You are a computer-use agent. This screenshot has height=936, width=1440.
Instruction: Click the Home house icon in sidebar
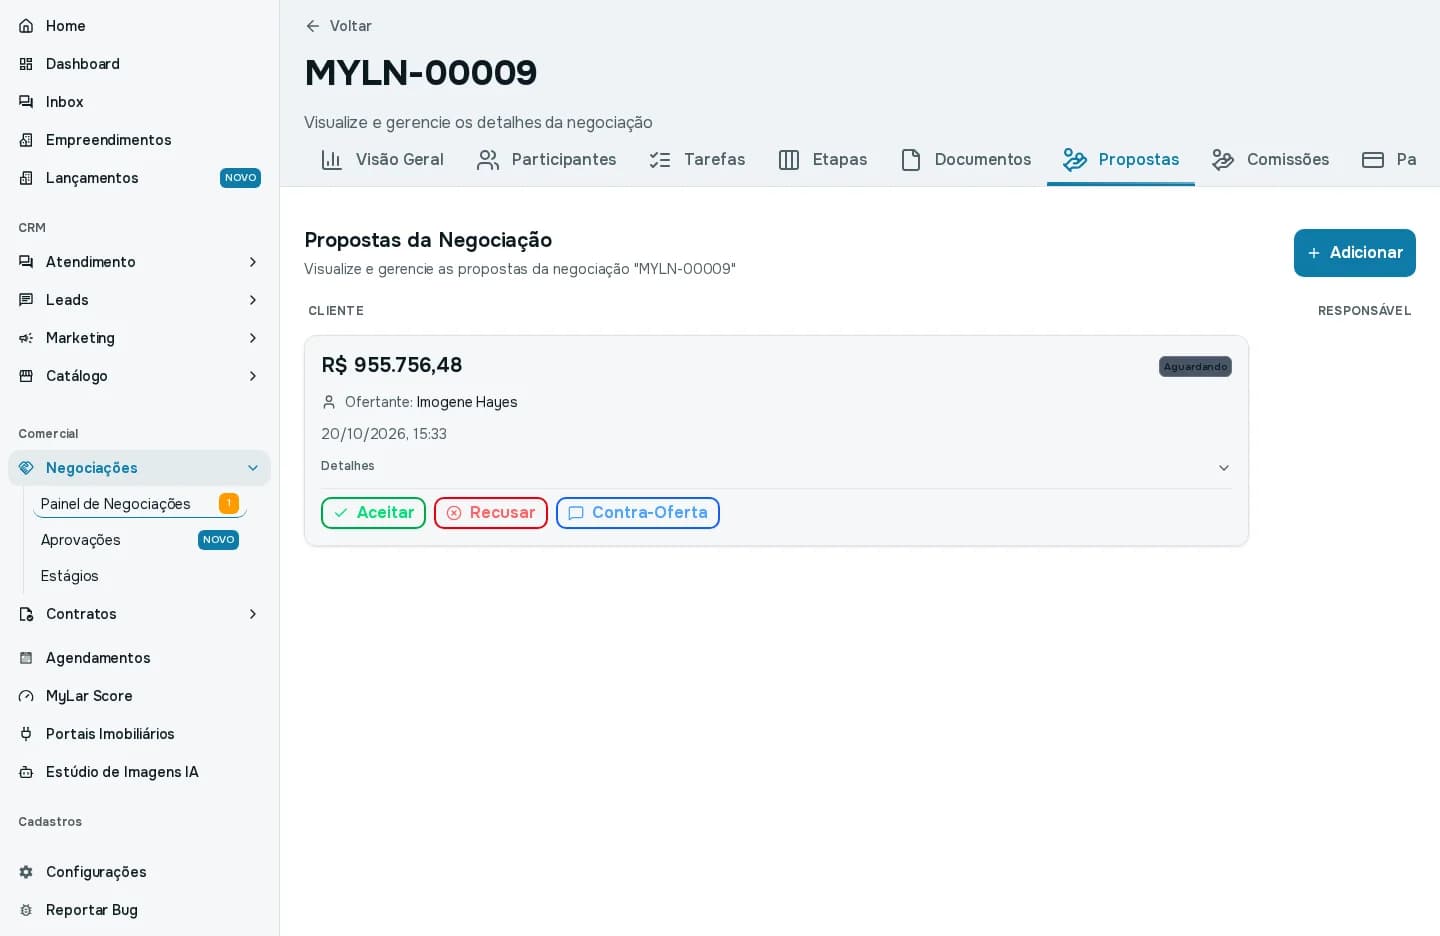click(26, 26)
